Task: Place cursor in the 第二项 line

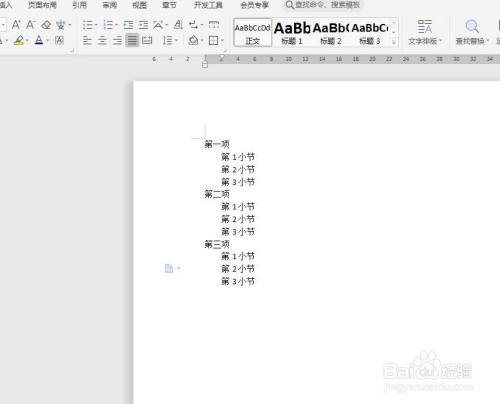Action: 217,194
